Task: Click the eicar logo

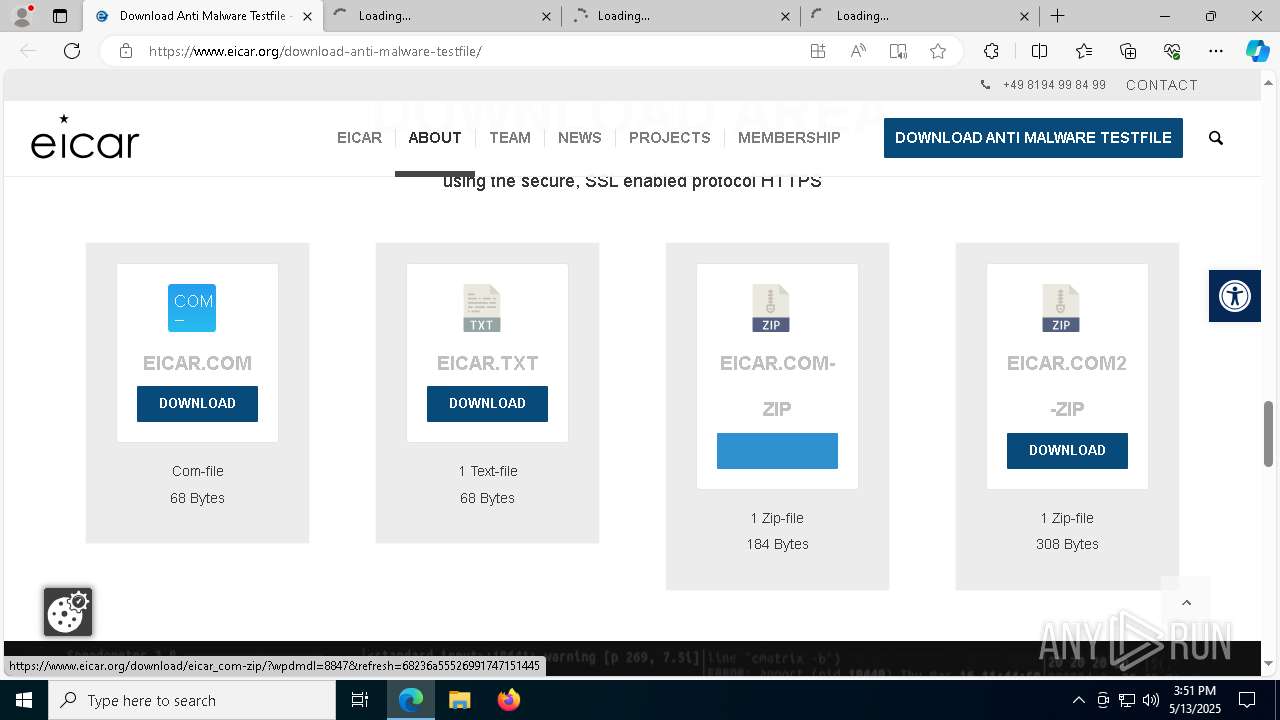Action: tap(85, 138)
